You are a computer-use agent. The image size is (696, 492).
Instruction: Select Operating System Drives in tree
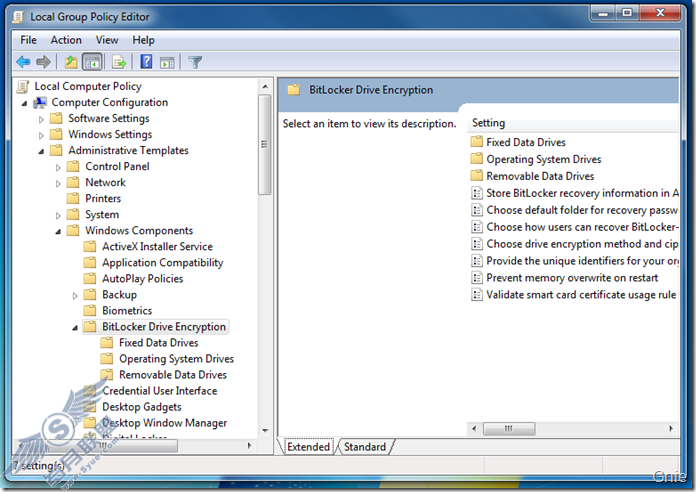tap(176, 359)
